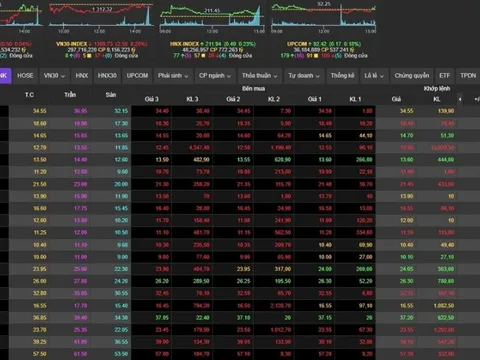480x360 pixels.
Task: Click the Bên mua group header
Action: pyautogui.click(x=253, y=89)
